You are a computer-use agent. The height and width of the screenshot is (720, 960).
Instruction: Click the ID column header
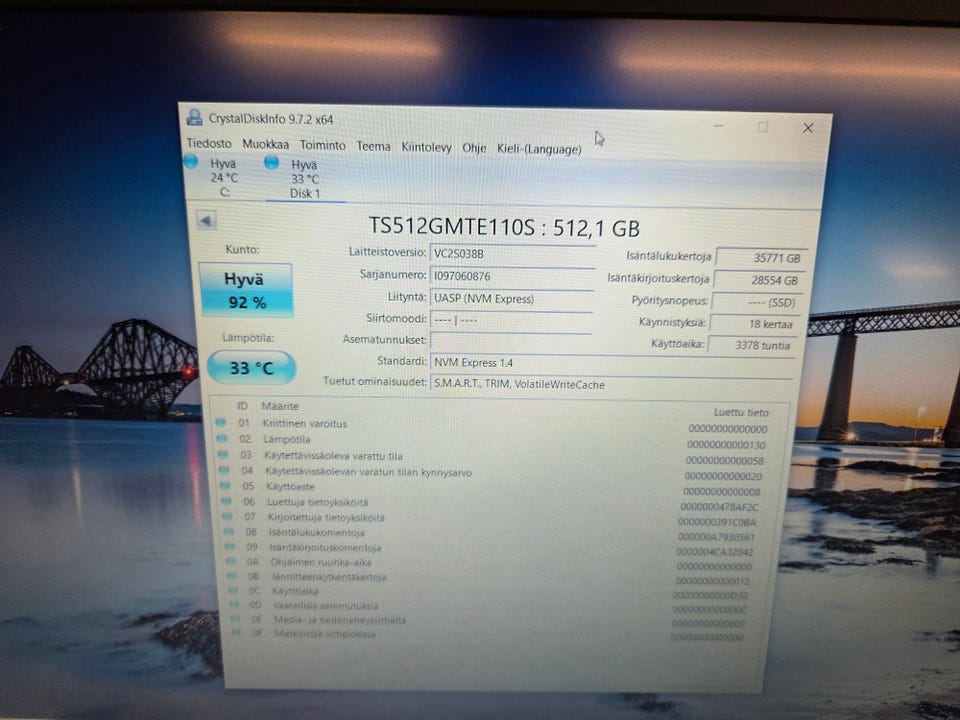point(242,405)
